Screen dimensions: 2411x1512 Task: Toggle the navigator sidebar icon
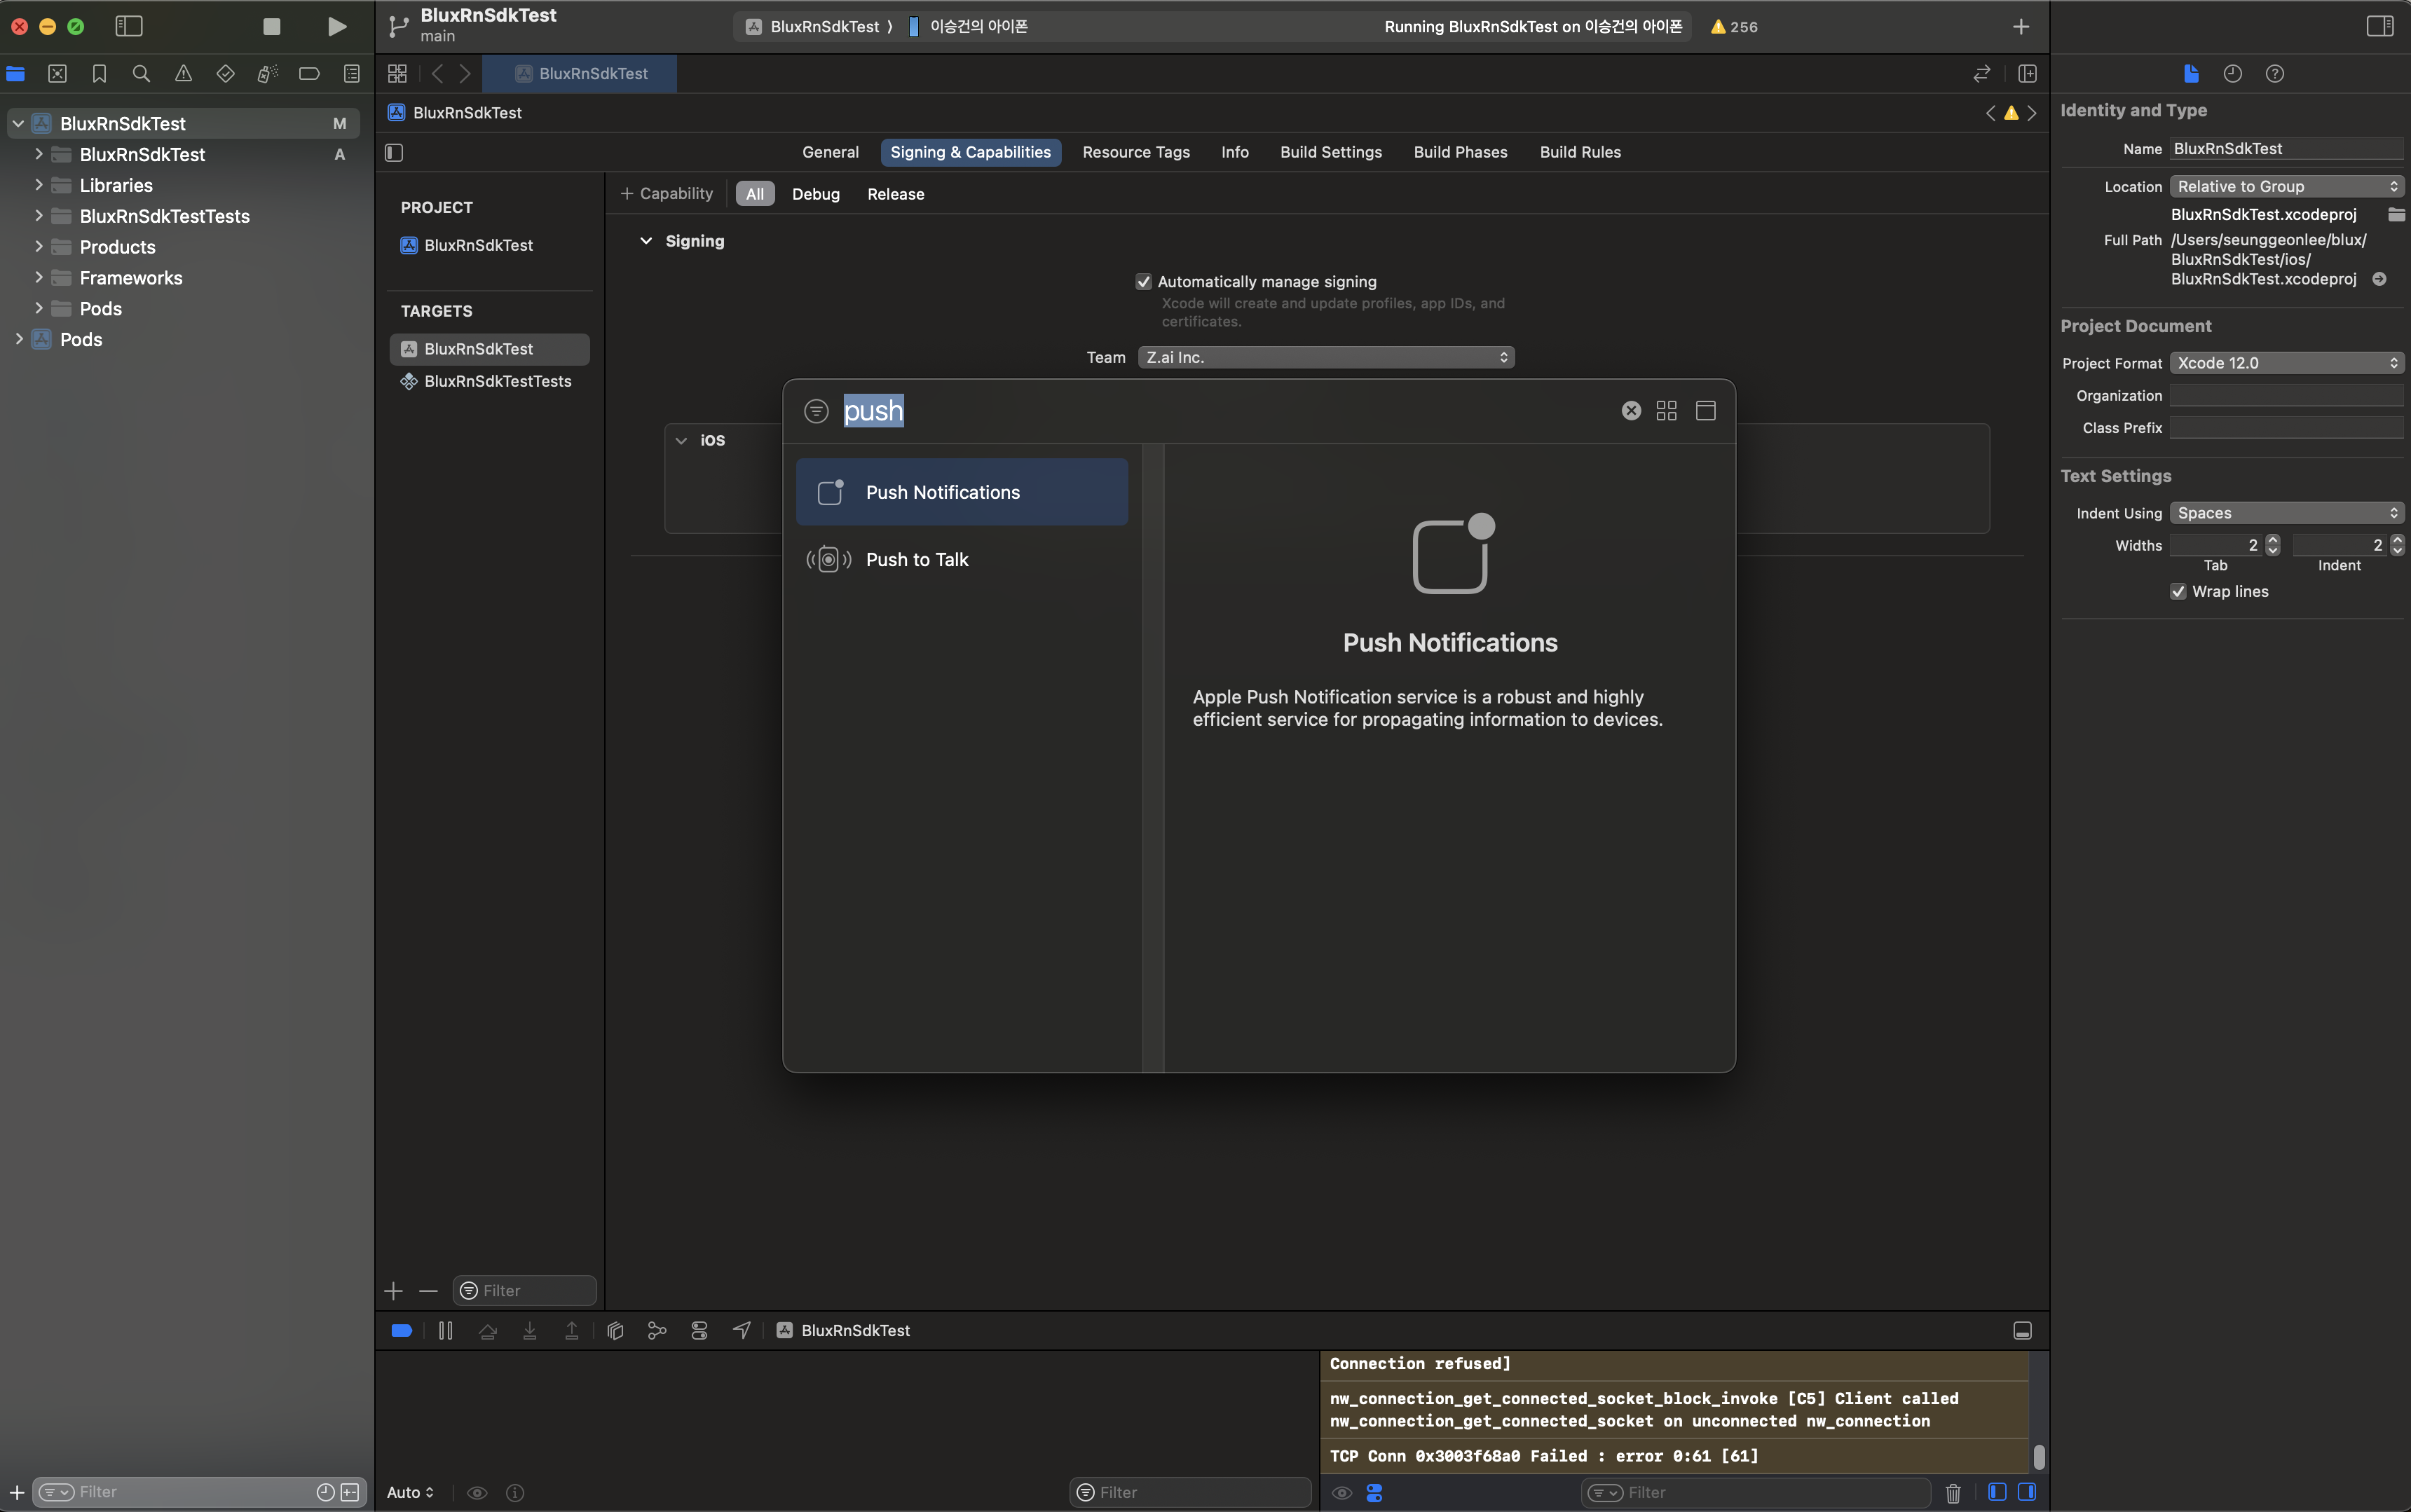129,27
